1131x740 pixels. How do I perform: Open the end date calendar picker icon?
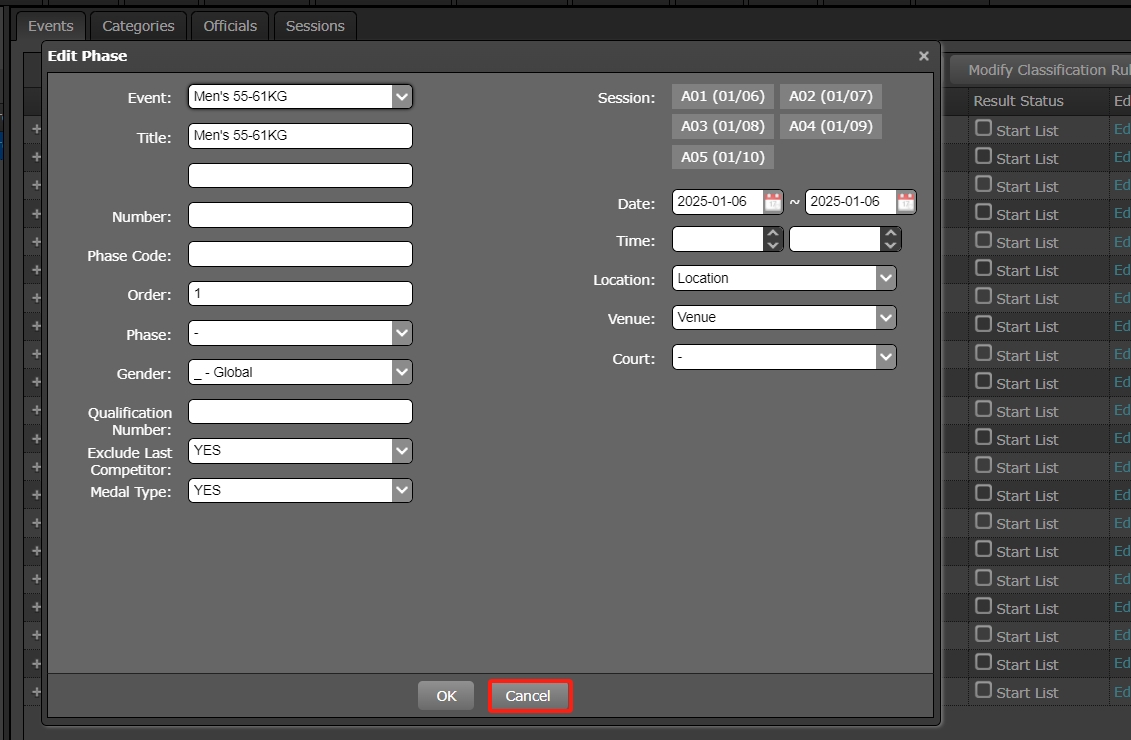[905, 202]
